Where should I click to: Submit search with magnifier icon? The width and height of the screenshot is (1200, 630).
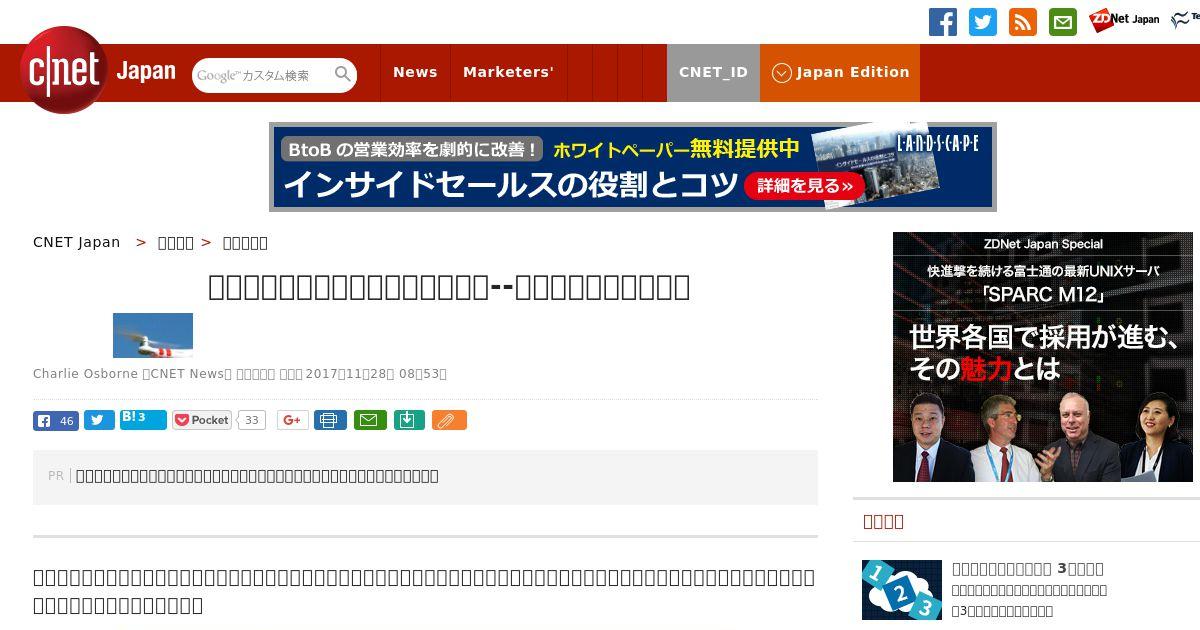pyautogui.click(x=343, y=74)
